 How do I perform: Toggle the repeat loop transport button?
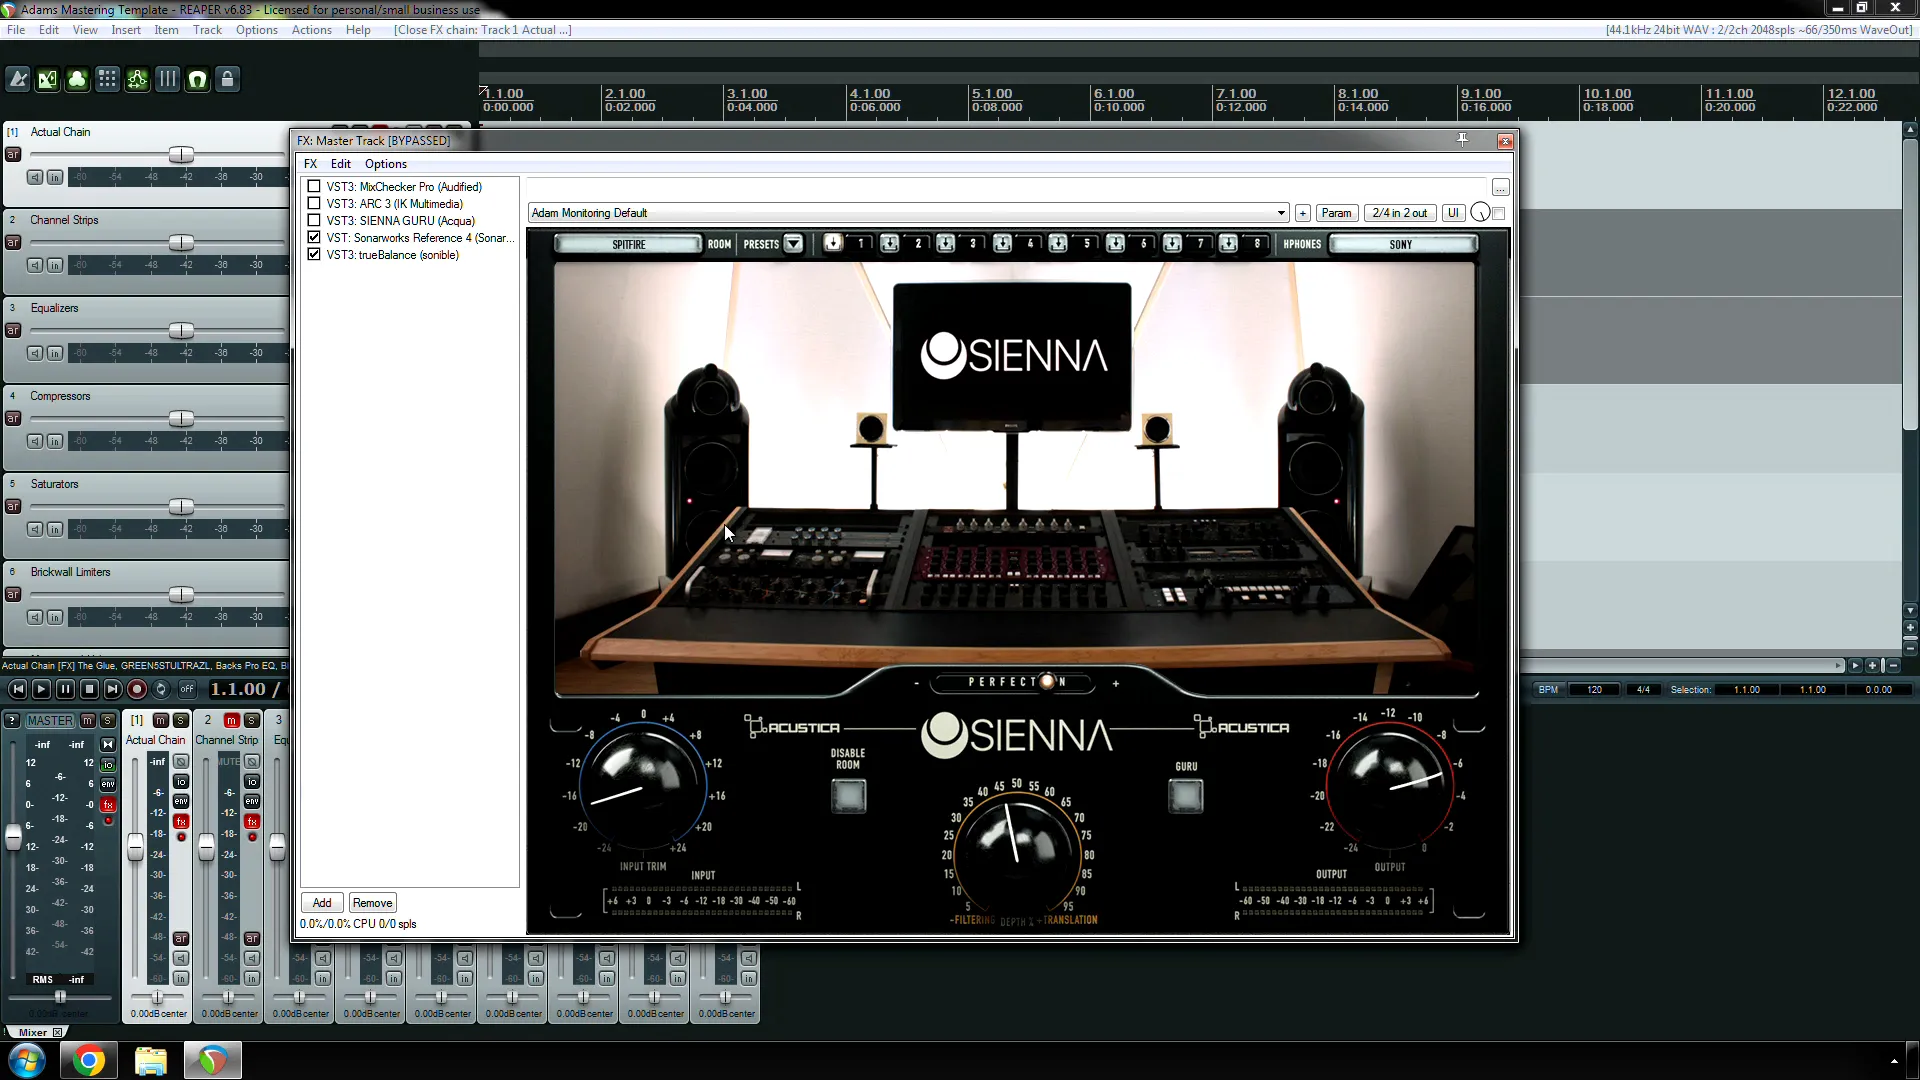(161, 689)
